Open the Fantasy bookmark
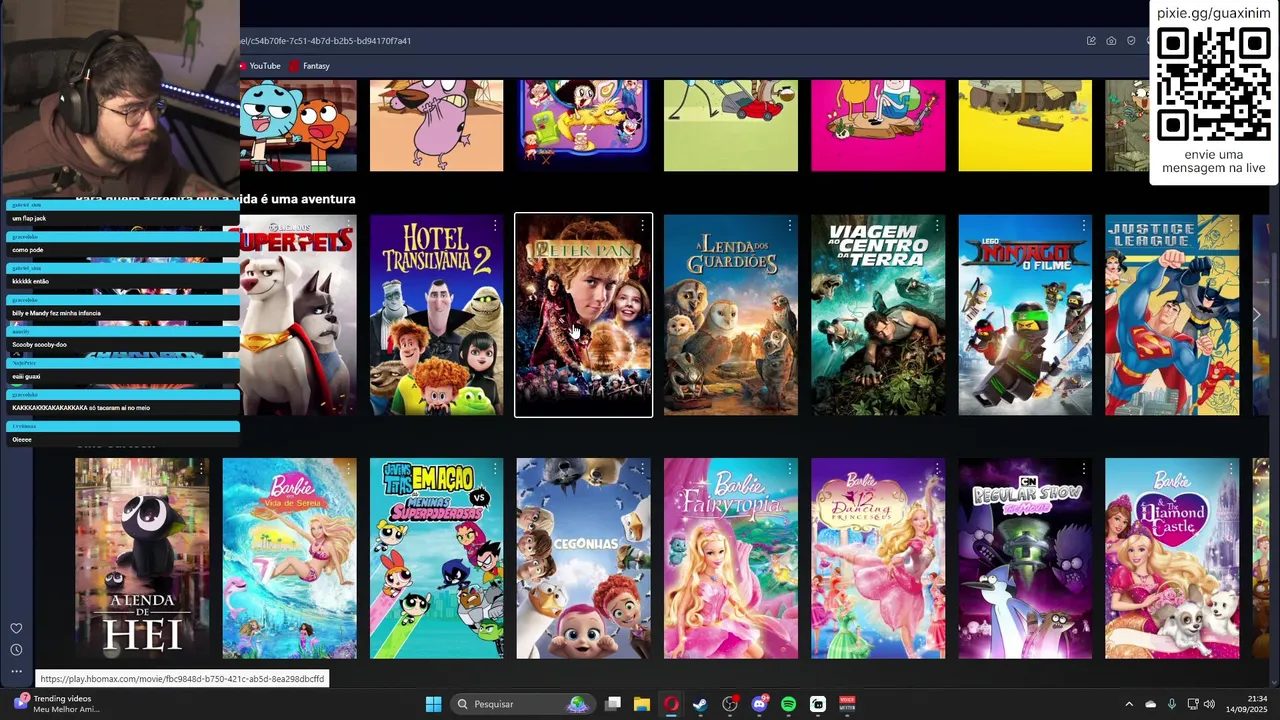This screenshot has width=1280, height=720. (x=310, y=66)
